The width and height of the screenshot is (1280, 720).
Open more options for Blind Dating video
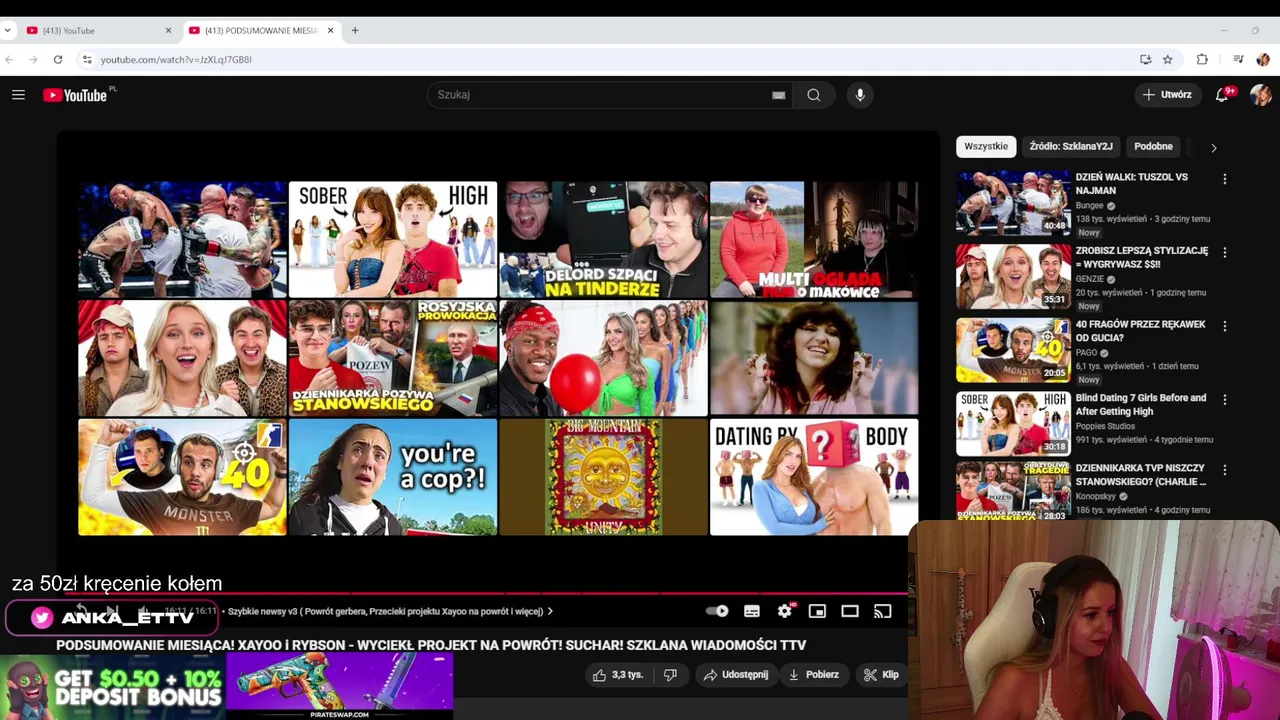pos(1224,400)
